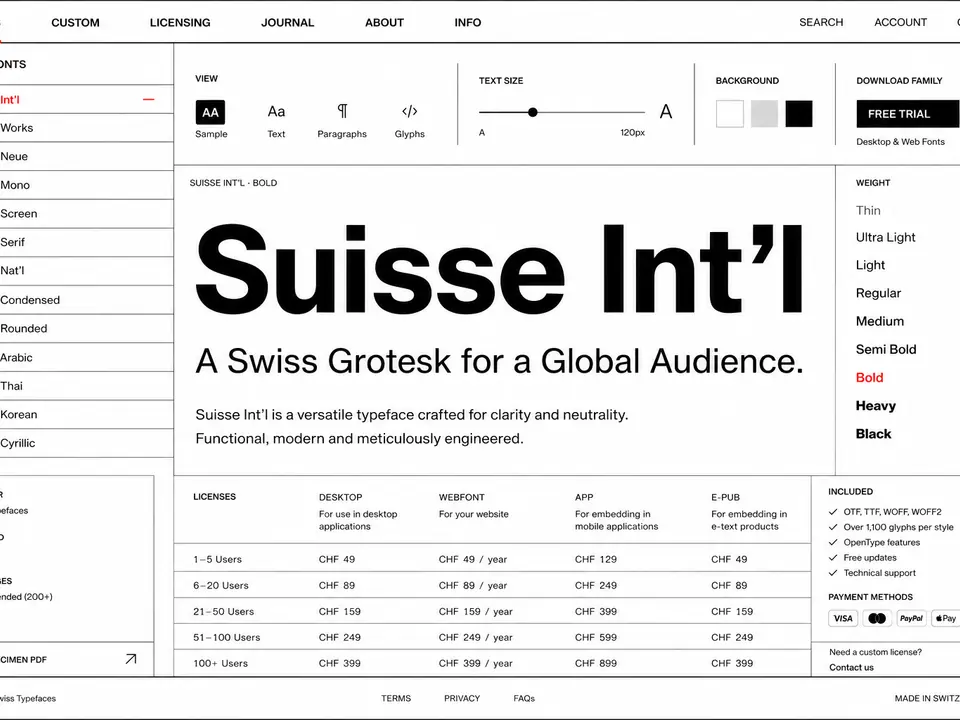Switch to the Text view icon

point(276,111)
